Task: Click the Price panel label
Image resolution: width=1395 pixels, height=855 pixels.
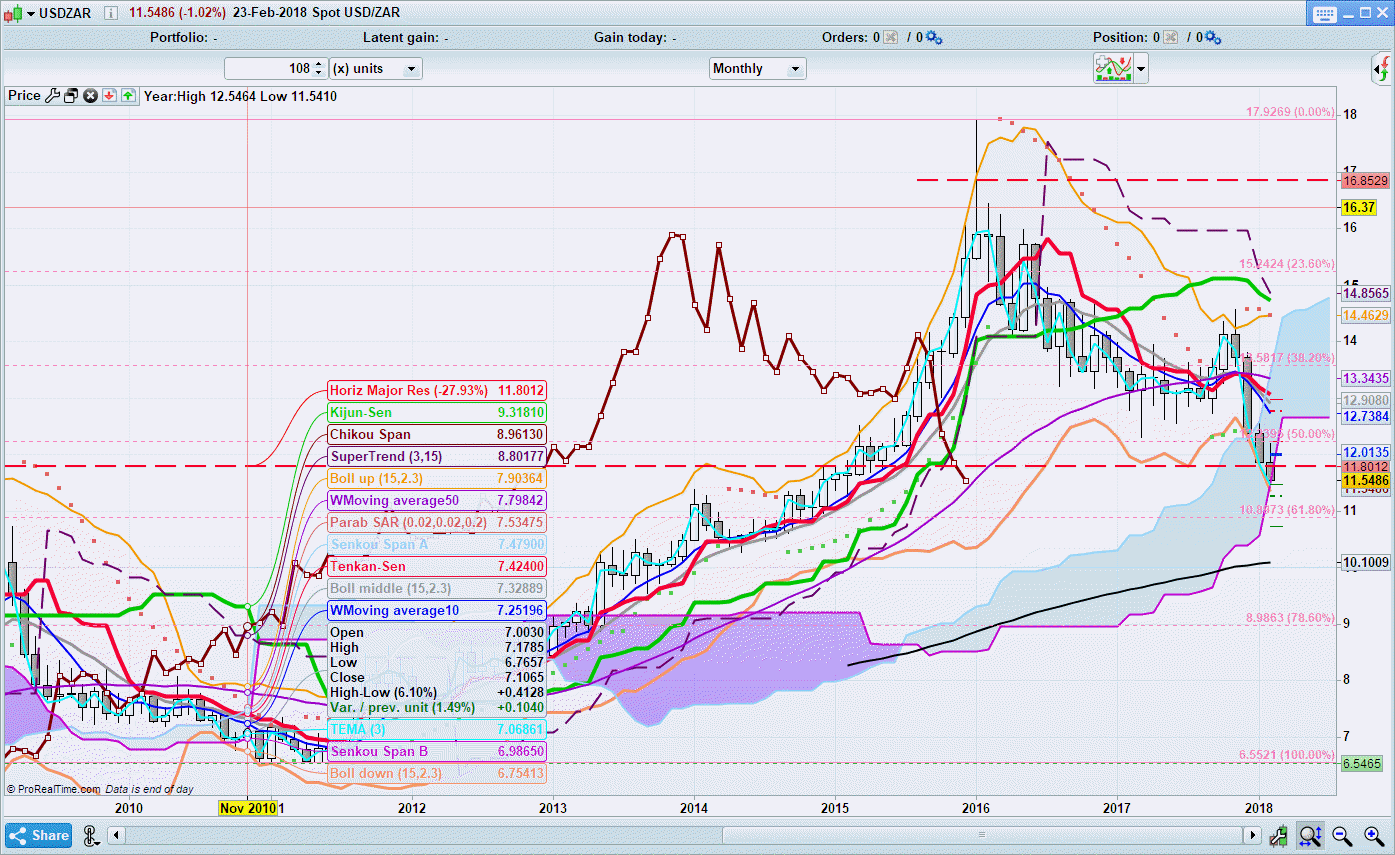Action: pyautogui.click(x=24, y=96)
